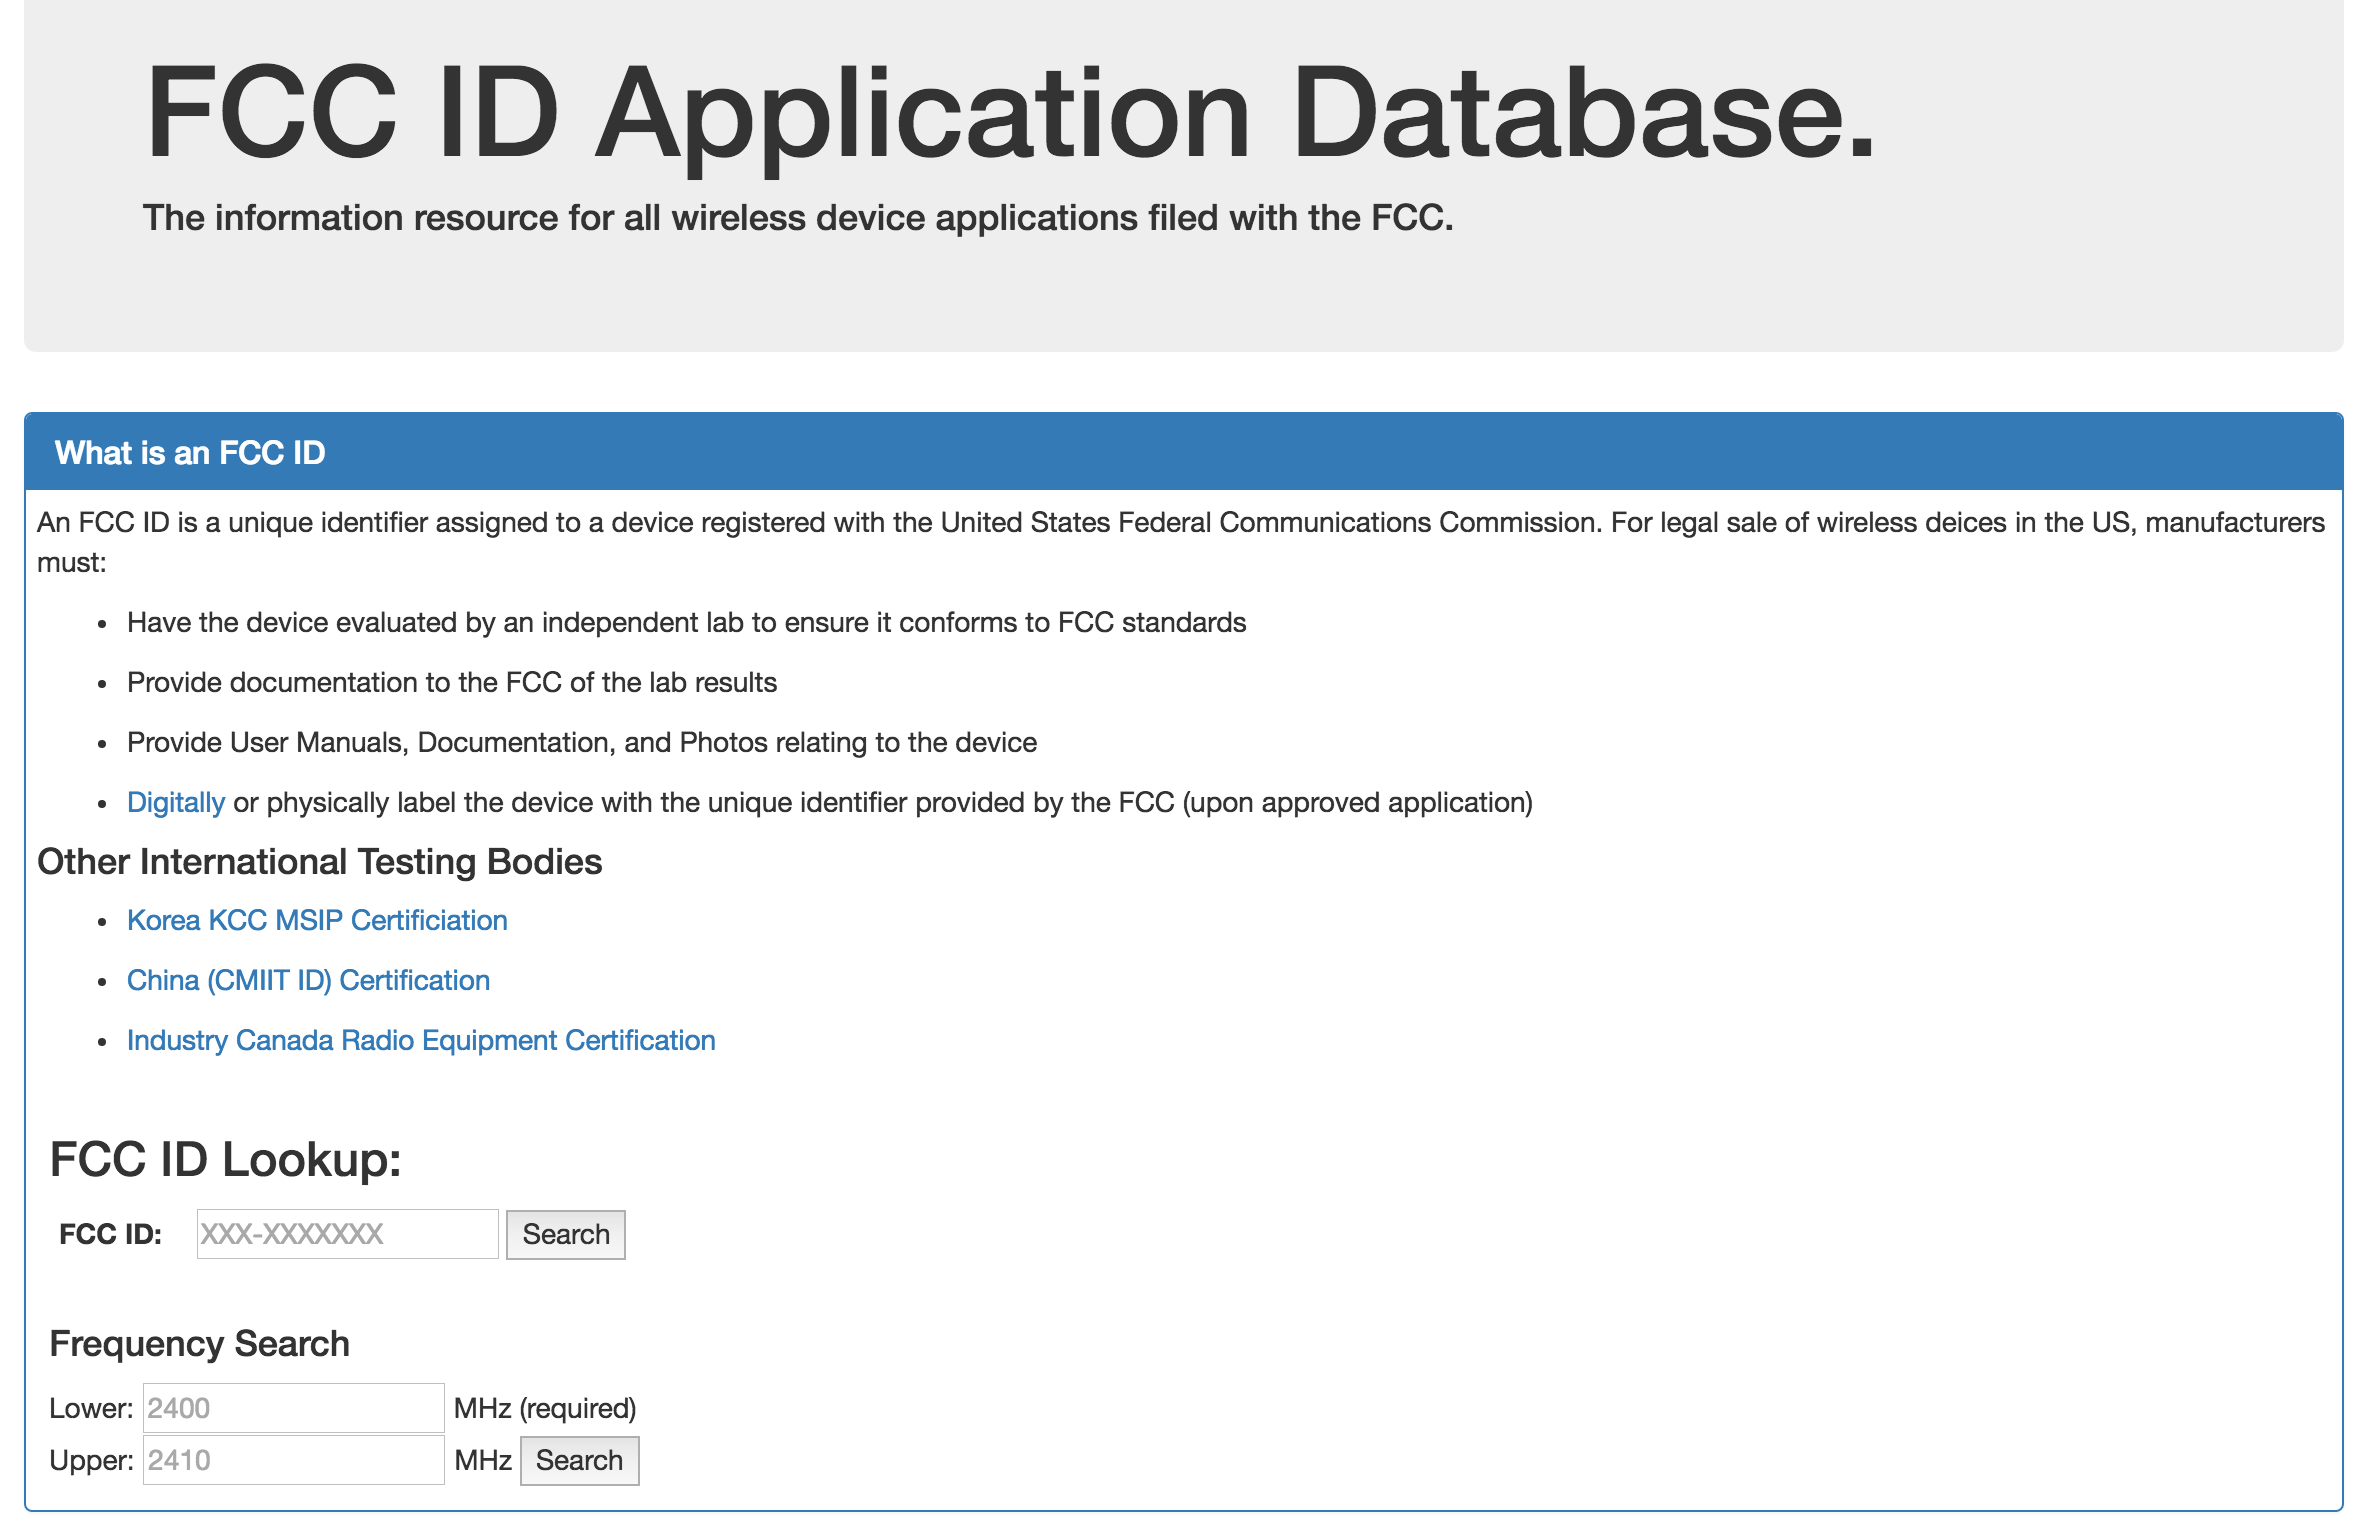The image size is (2370, 1526).
Task: Click the Lower frequency input field
Action: click(x=293, y=1408)
